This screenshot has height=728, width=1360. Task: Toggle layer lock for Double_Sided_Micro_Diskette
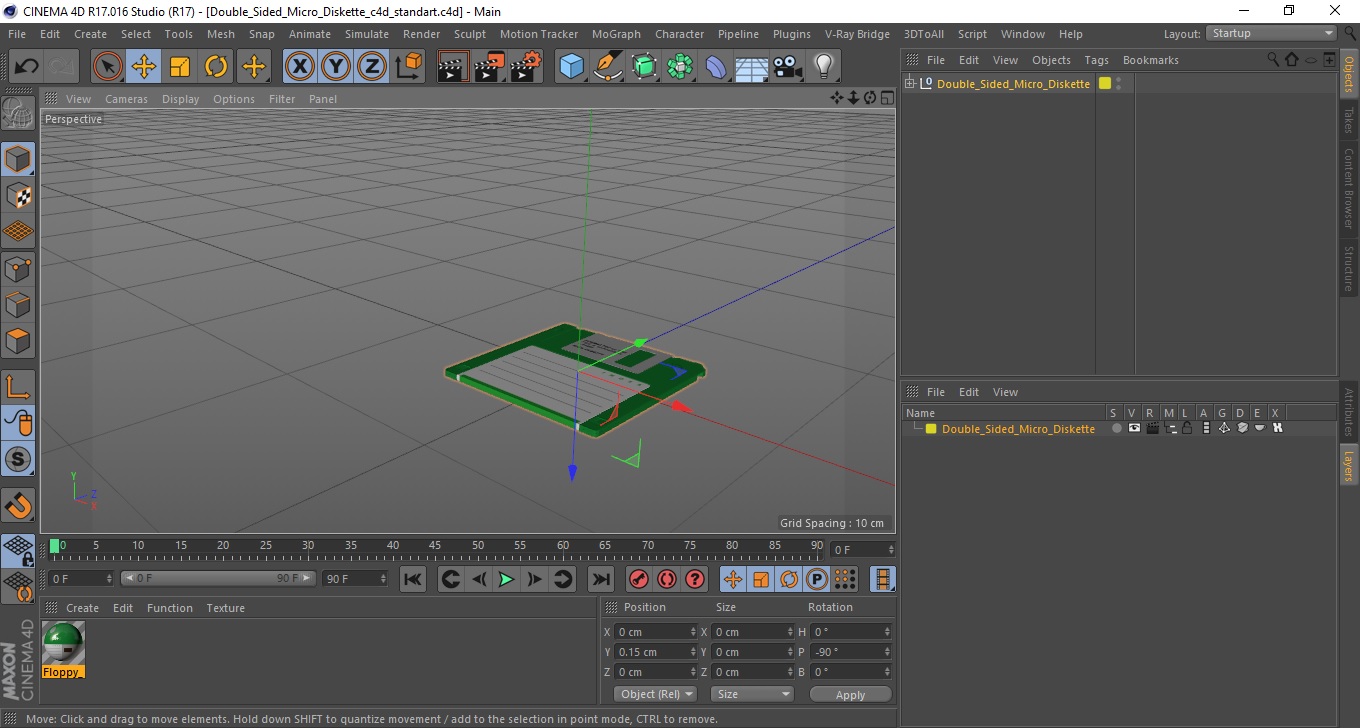(x=1187, y=428)
